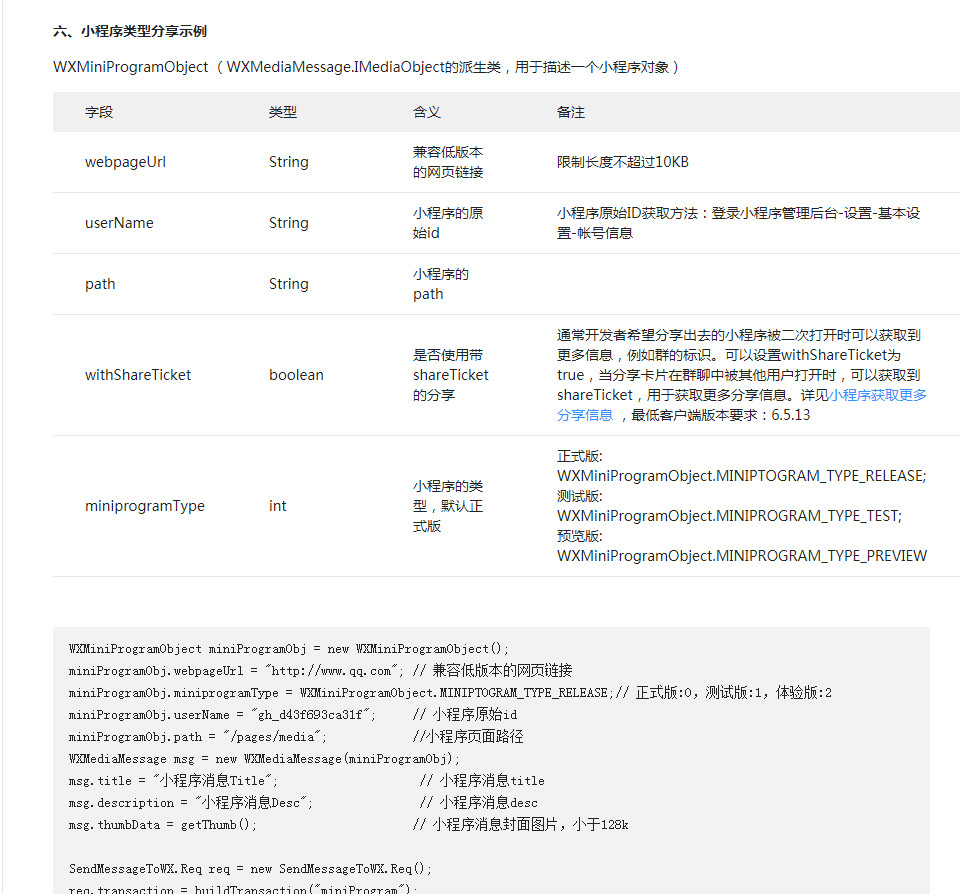Image resolution: width=961 pixels, height=894 pixels.
Task: Click the meaning cell 小程序的原始id
Action: [x=448, y=223]
